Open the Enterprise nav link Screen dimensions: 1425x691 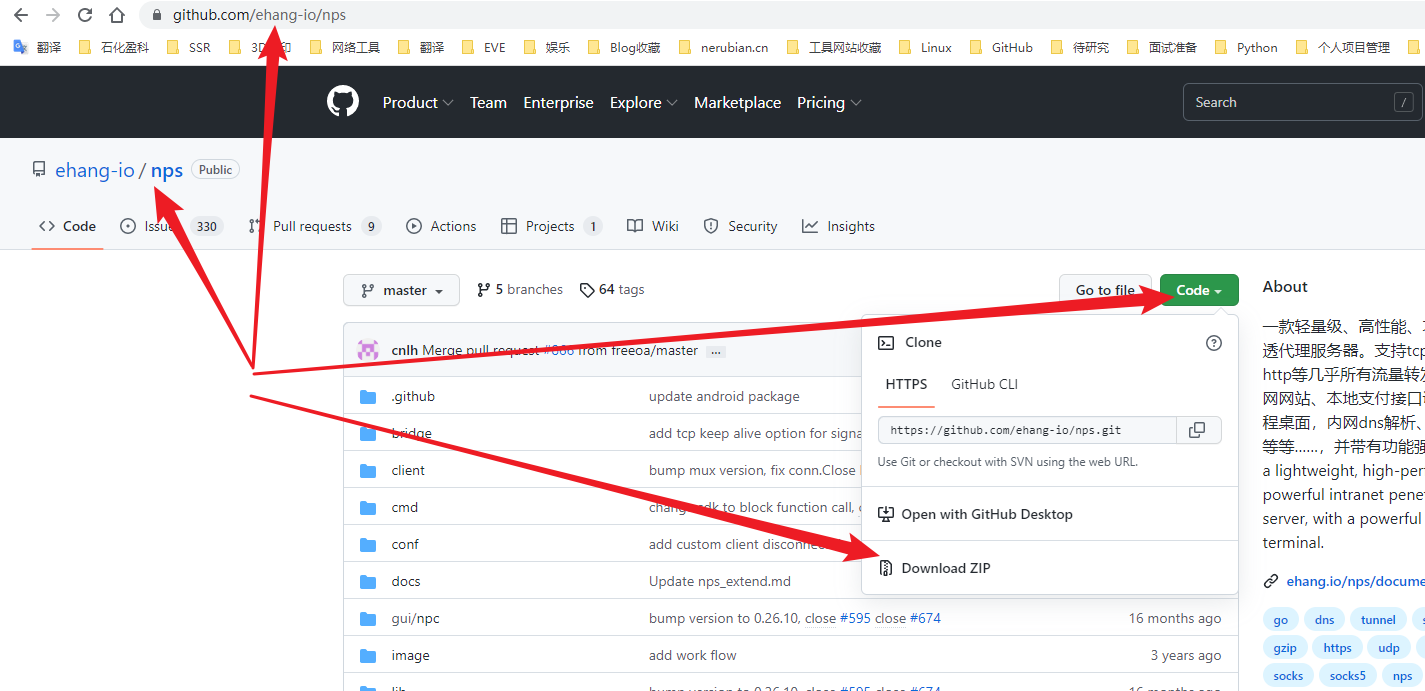(x=558, y=102)
